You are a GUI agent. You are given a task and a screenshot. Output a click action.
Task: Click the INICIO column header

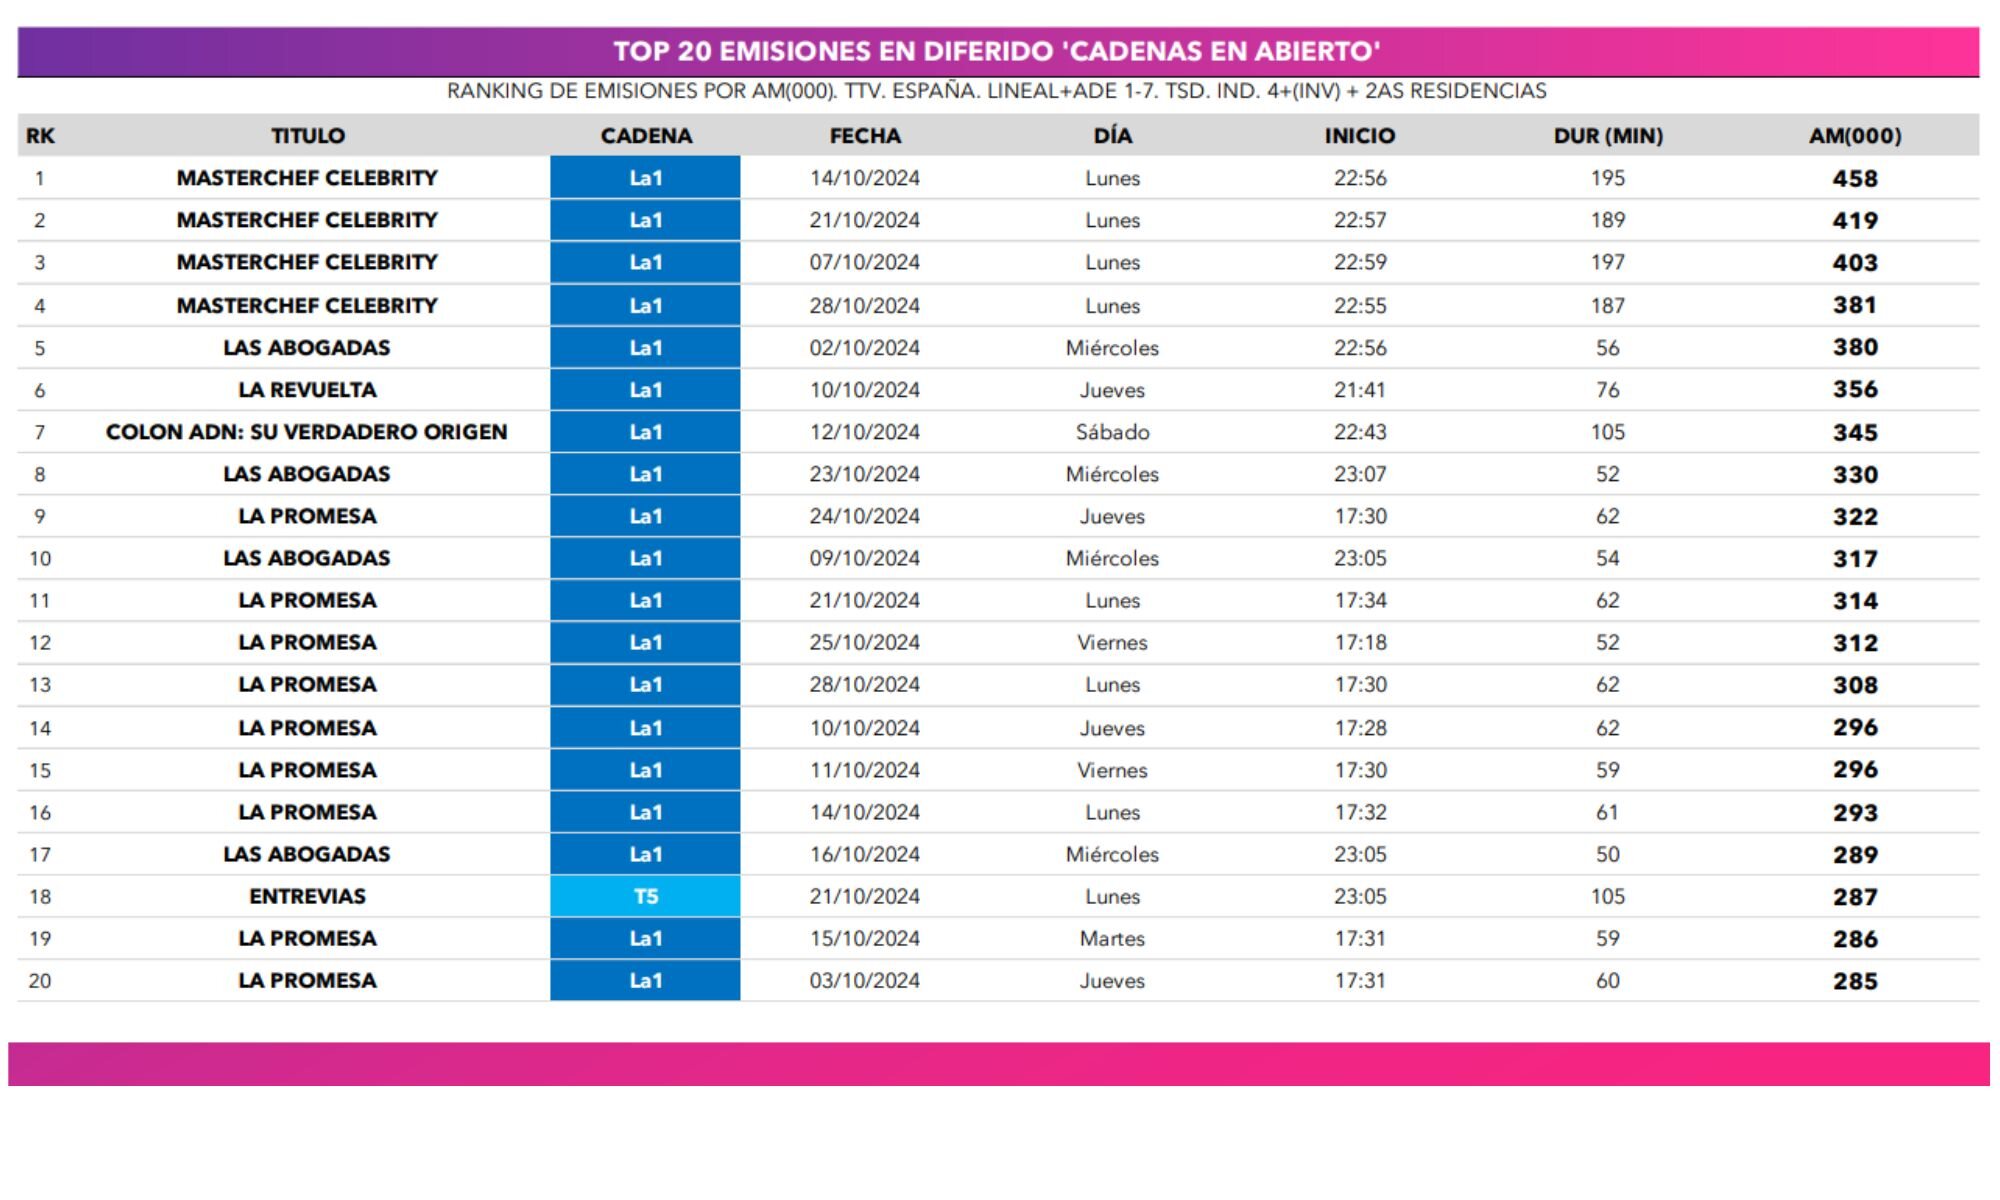1359,135
